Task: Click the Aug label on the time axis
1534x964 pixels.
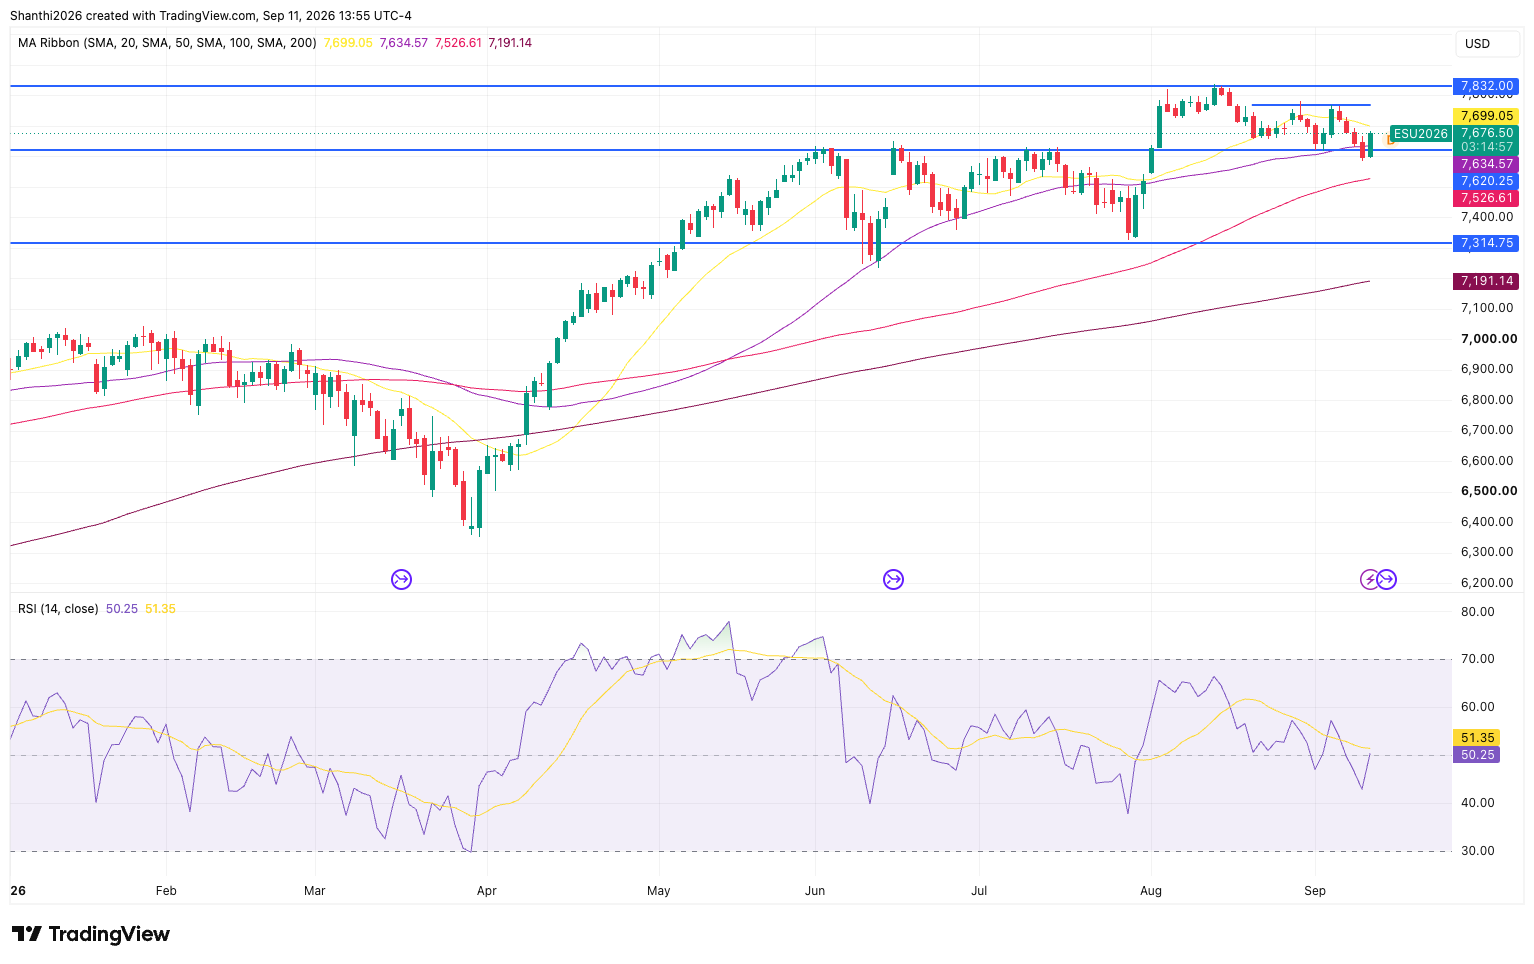Action: coord(1151,890)
